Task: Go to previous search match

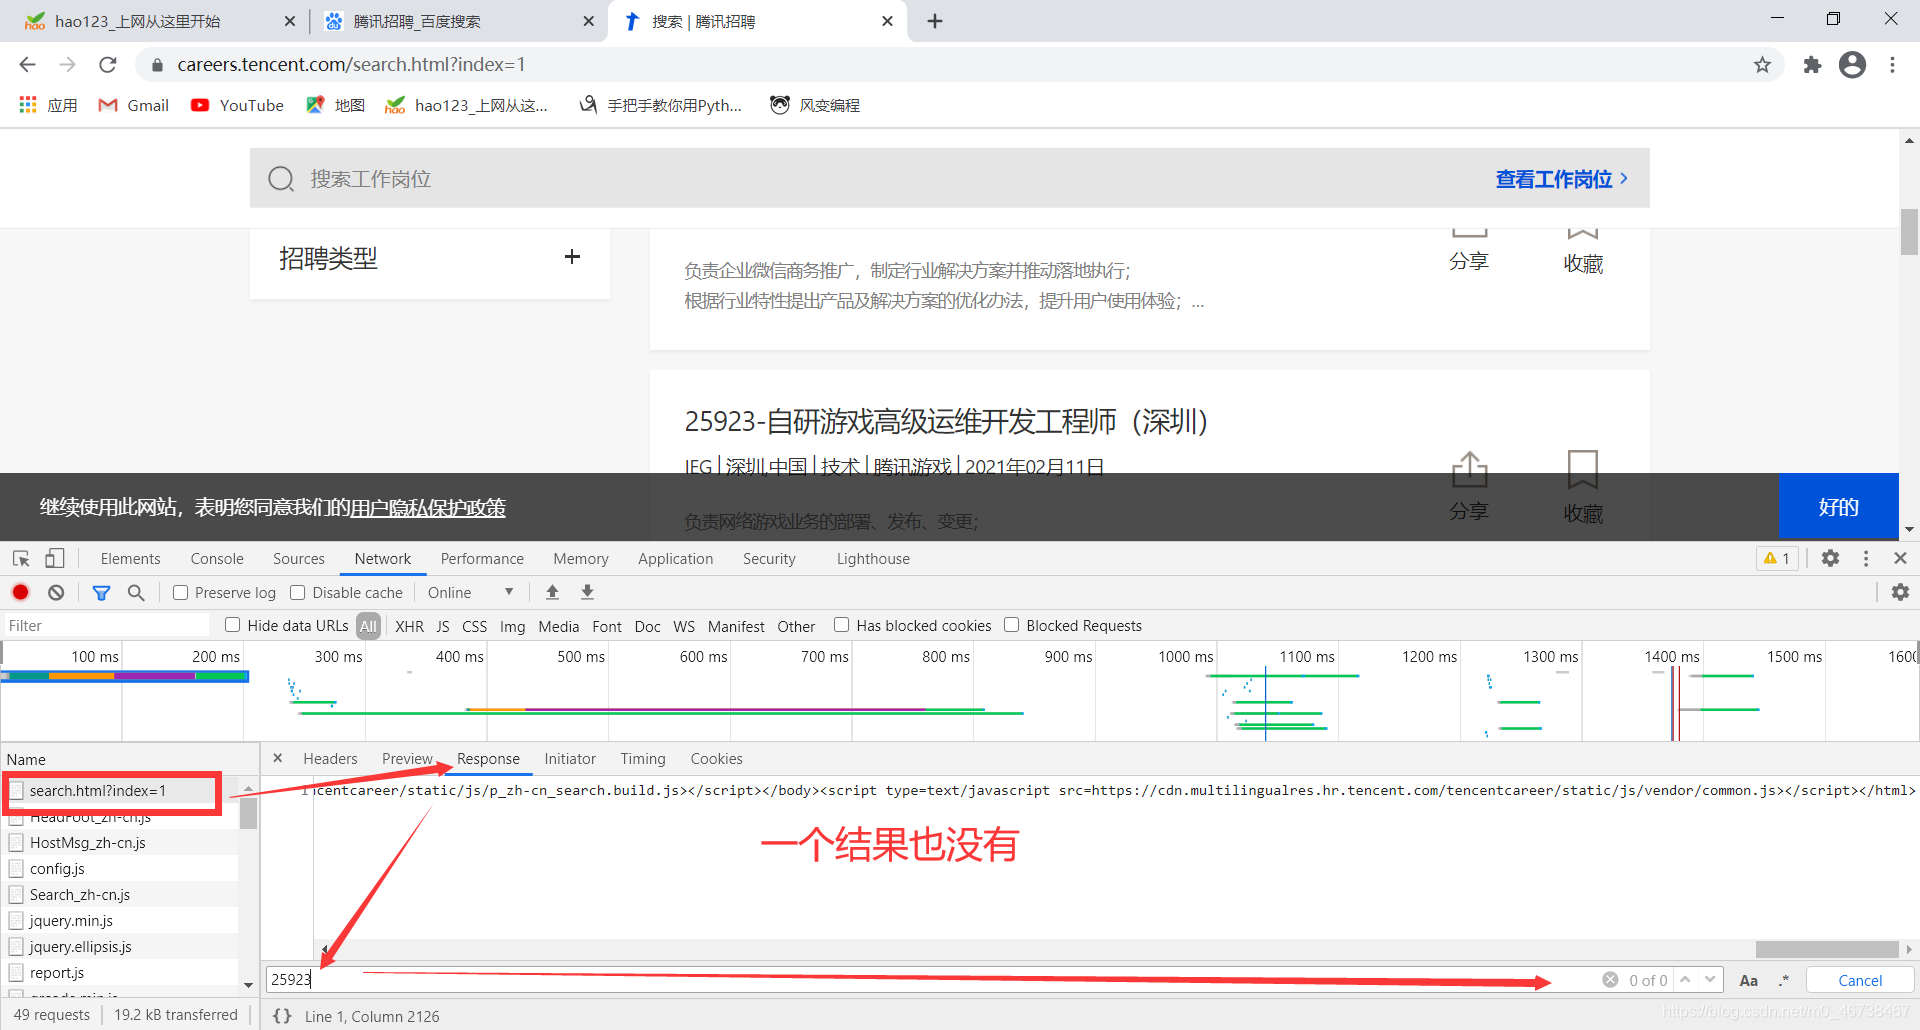Action: coord(1686,980)
